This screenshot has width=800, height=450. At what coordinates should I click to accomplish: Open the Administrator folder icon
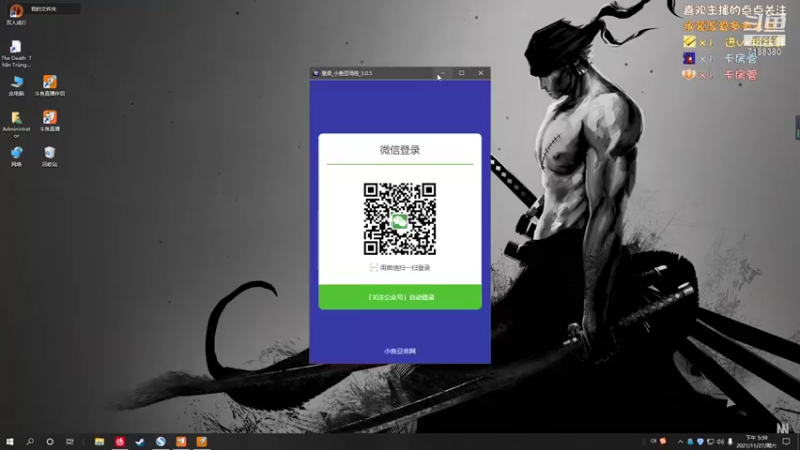tap(16, 124)
